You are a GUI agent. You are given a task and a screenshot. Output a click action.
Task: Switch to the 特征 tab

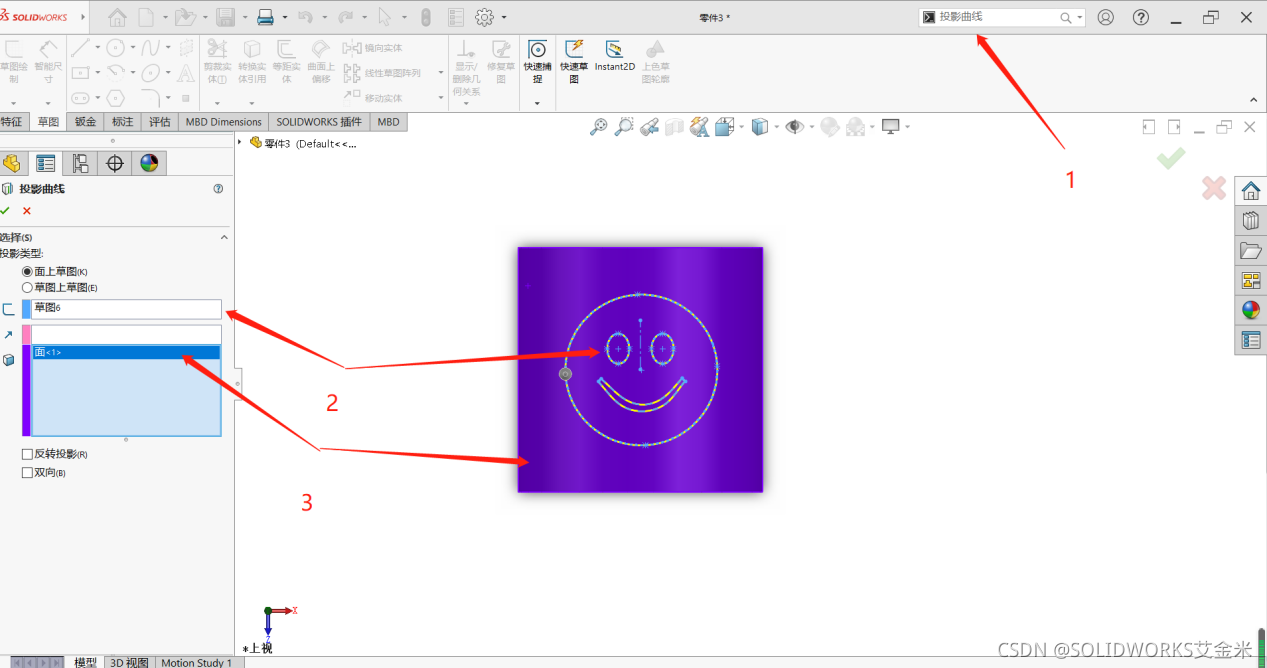[x=11, y=122]
